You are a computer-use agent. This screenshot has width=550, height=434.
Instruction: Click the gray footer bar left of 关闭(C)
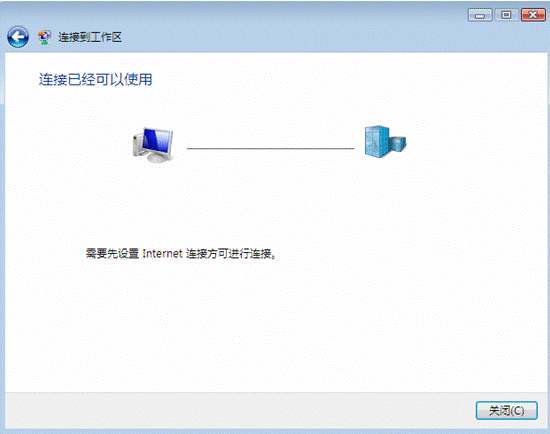click(239, 410)
